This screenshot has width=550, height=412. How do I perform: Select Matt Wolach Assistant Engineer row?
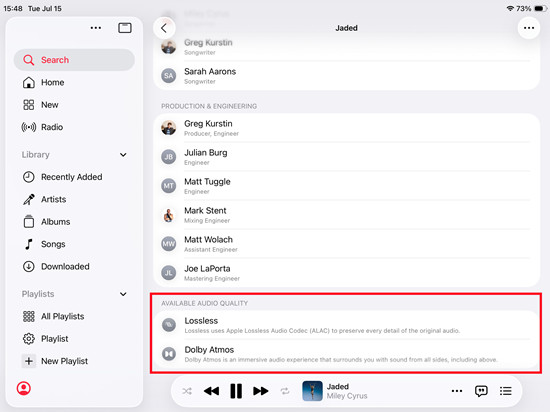tap(347, 244)
